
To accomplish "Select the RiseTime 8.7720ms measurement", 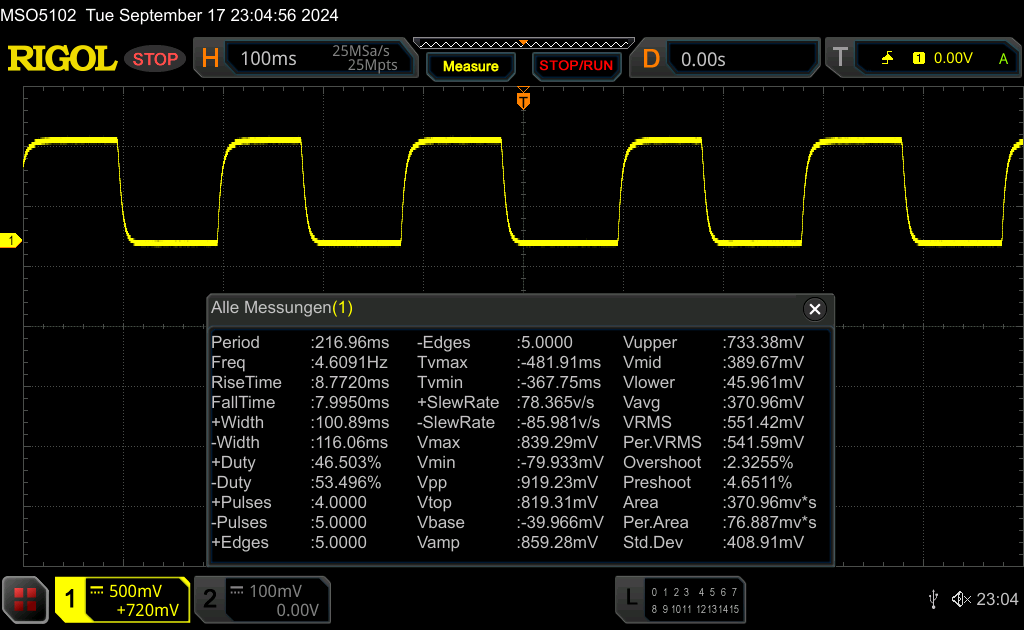I will coord(300,382).
